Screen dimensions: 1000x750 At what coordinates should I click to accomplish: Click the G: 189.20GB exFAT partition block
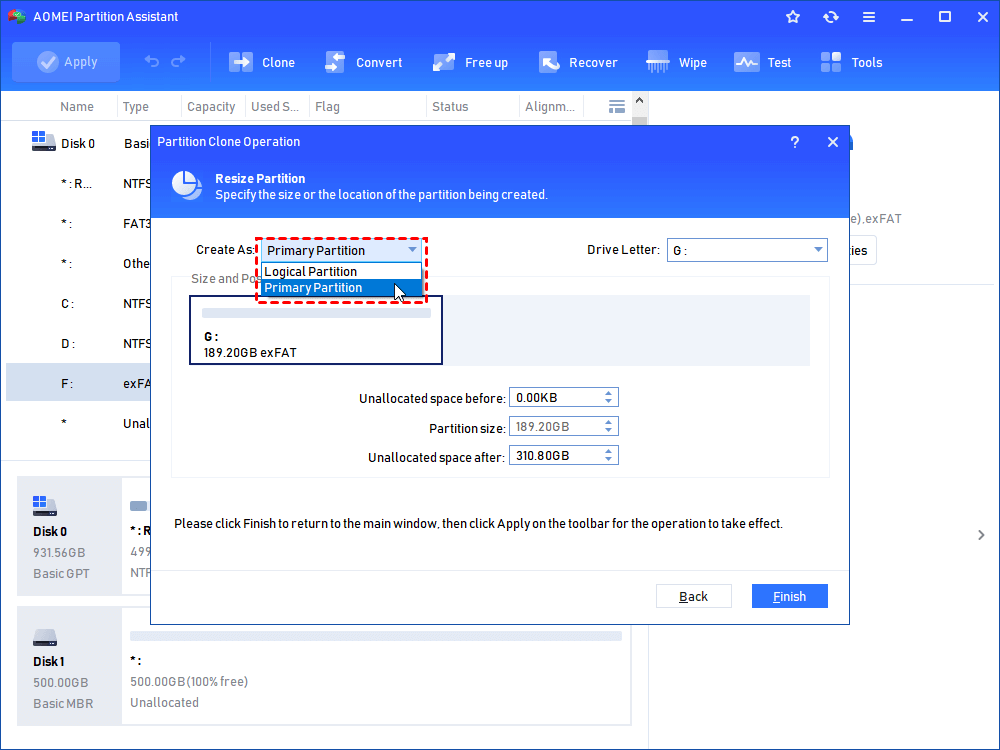(316, 330)
